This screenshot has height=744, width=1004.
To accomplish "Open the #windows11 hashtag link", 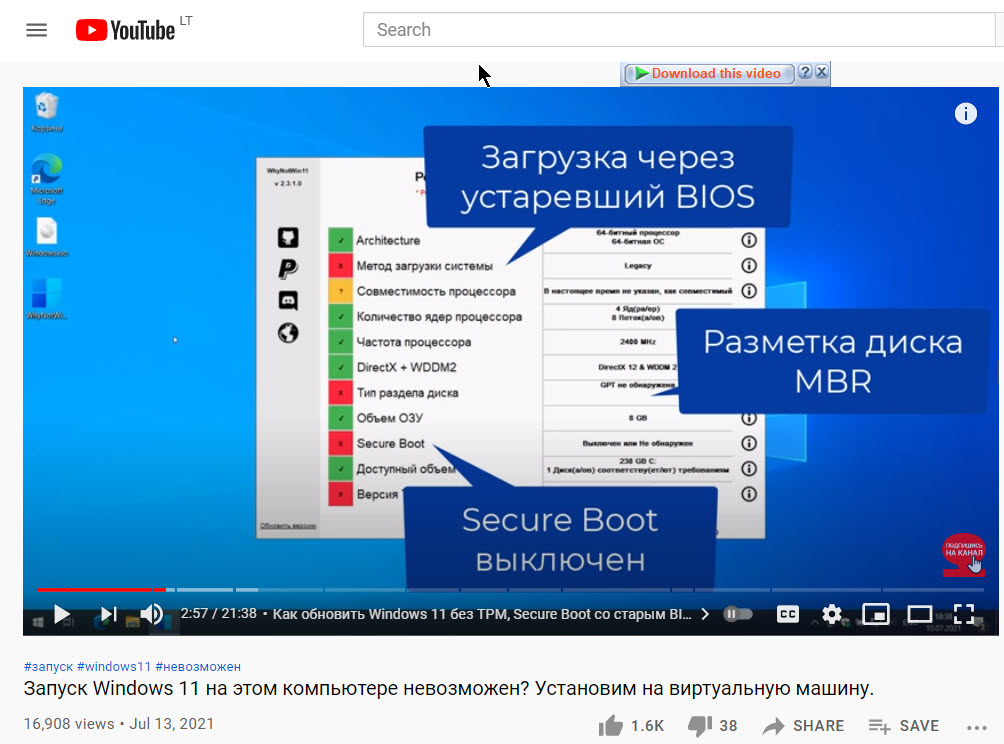I will 113,666.
